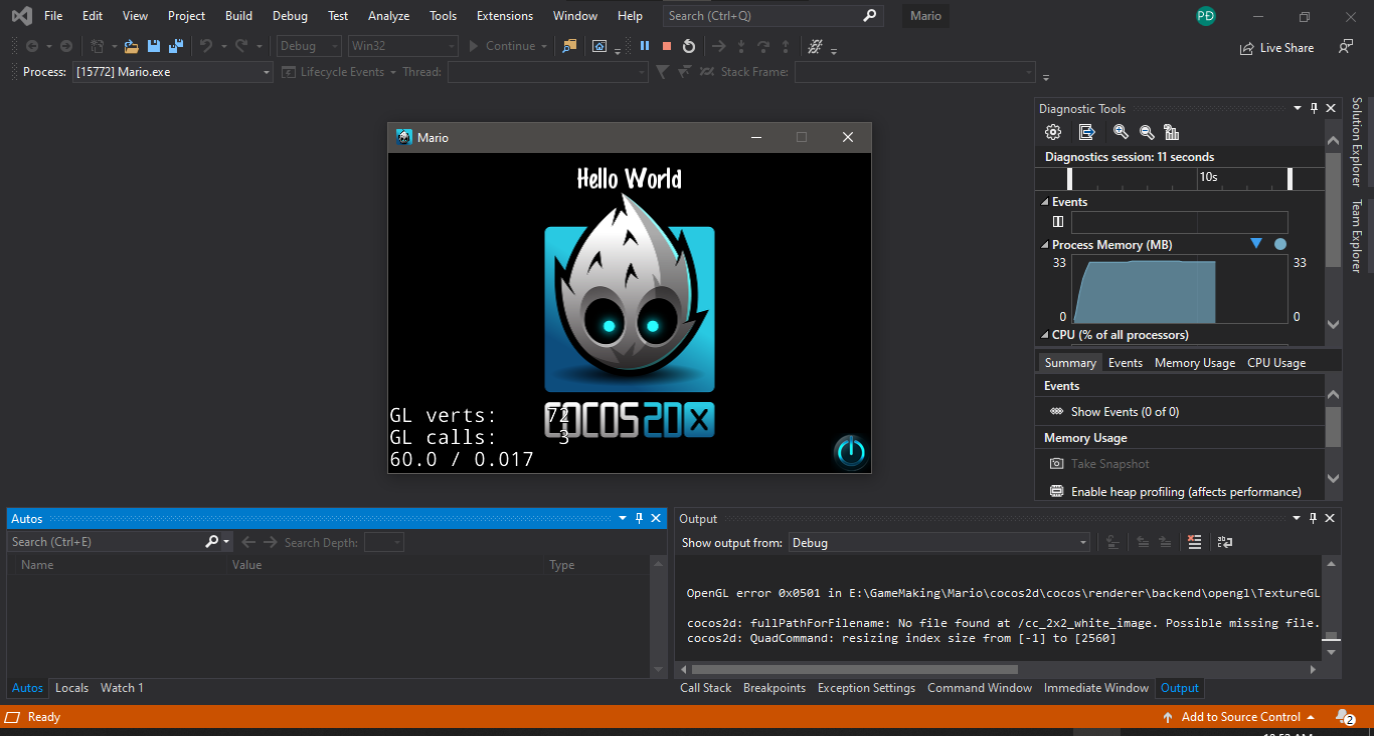Pause debugging with the Break All button
The width and height of the screenshot is (1374, 736).
pos(644,46)
